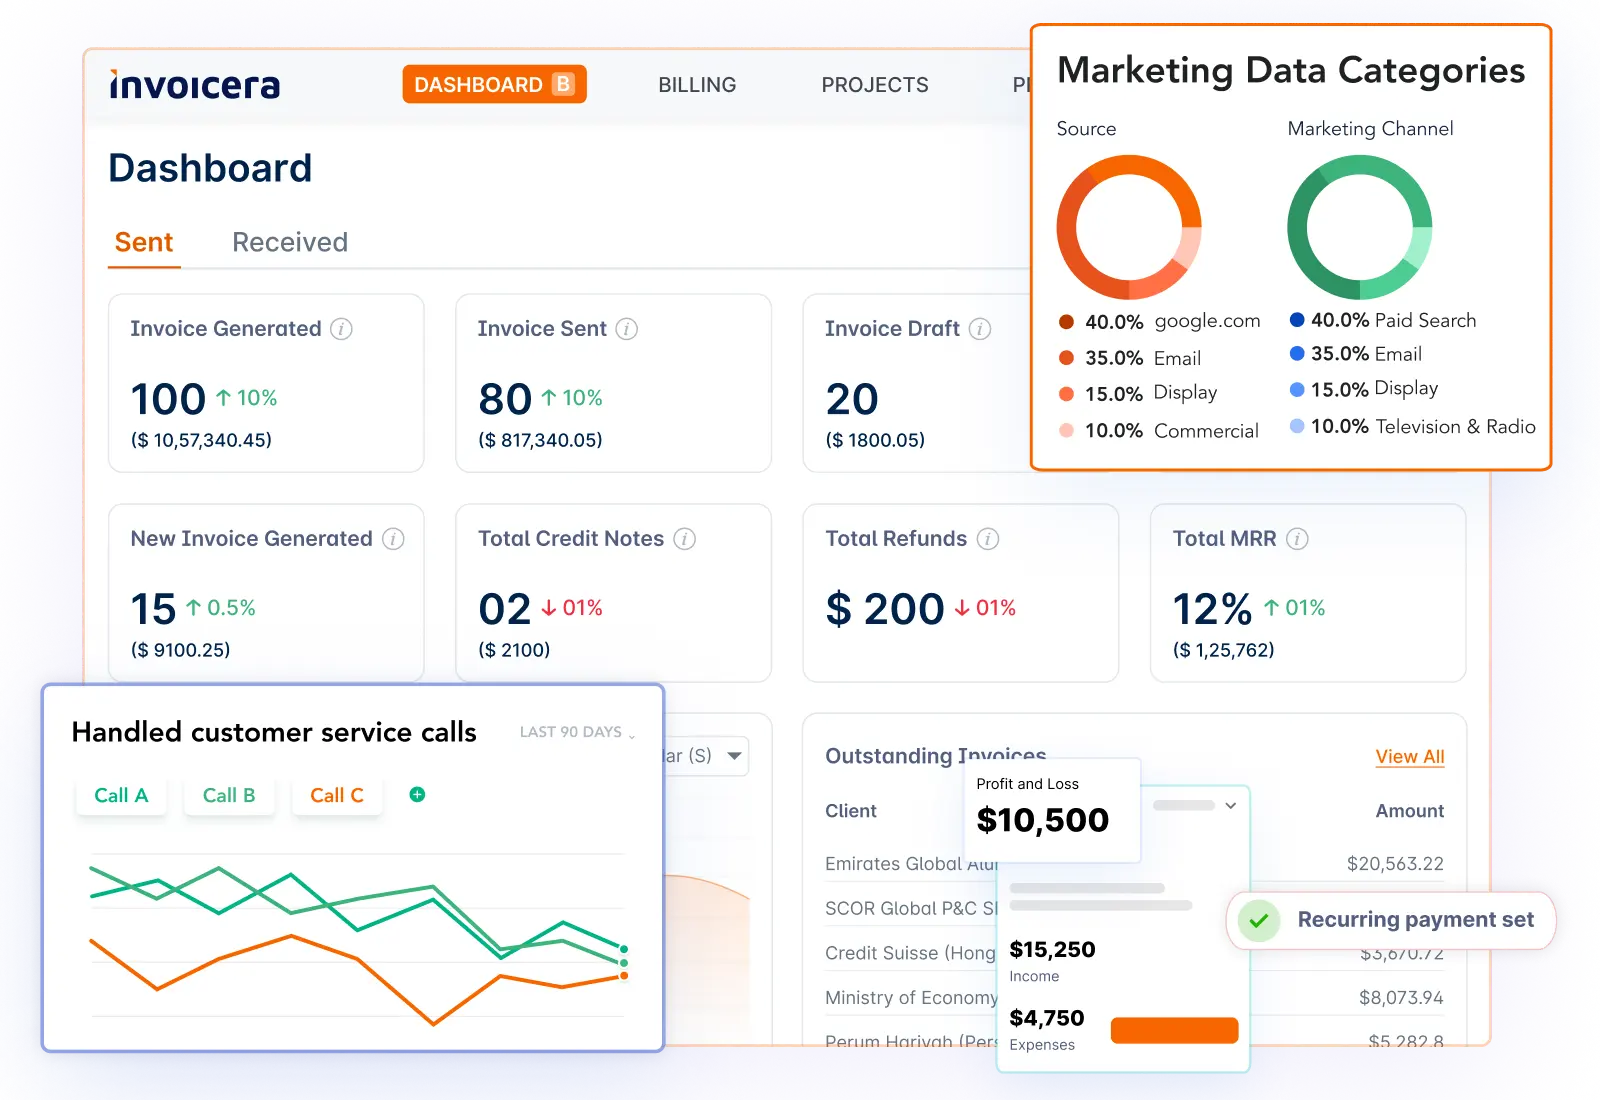
Task: Select the Call A series tab
Action: [121, 796]
